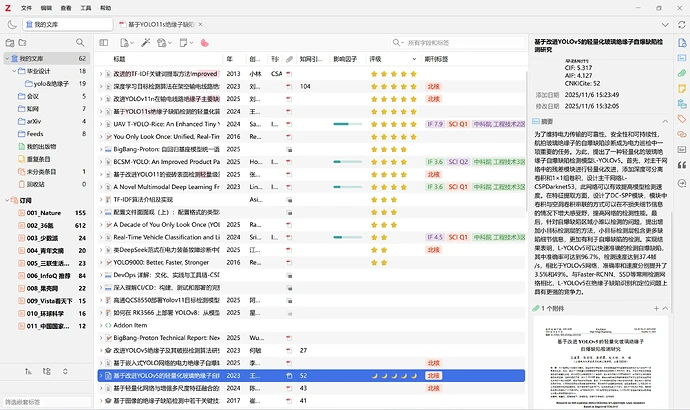The height and width of the screenshot is (410, 690).
Task: Switch to the 我的文库 tab
Action: point(68,25)
